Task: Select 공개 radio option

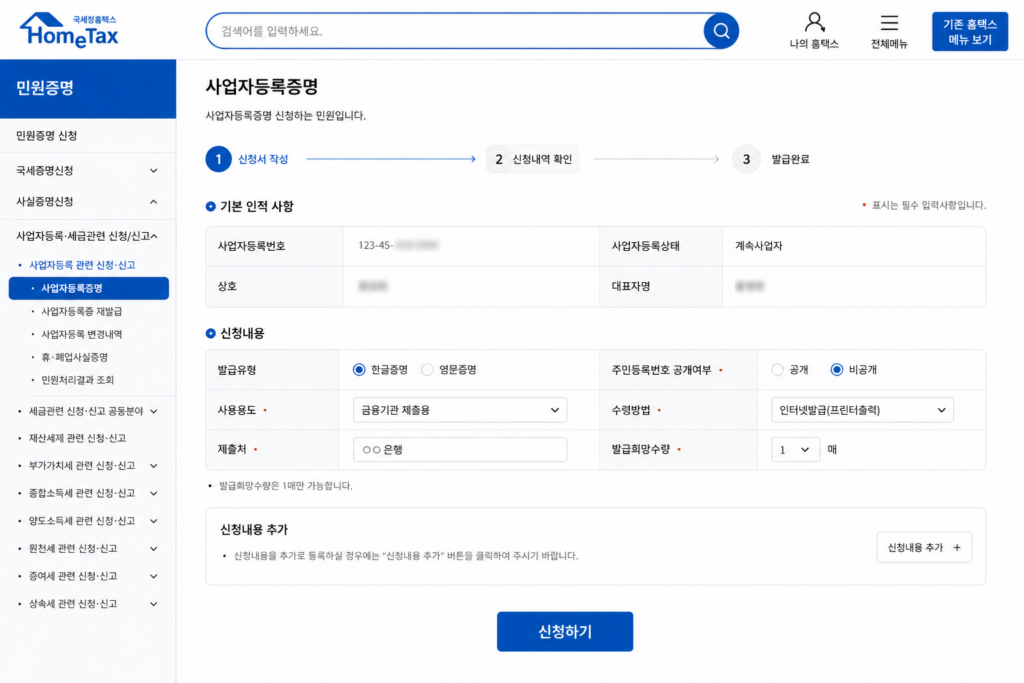Action: (x=777, y=370)
